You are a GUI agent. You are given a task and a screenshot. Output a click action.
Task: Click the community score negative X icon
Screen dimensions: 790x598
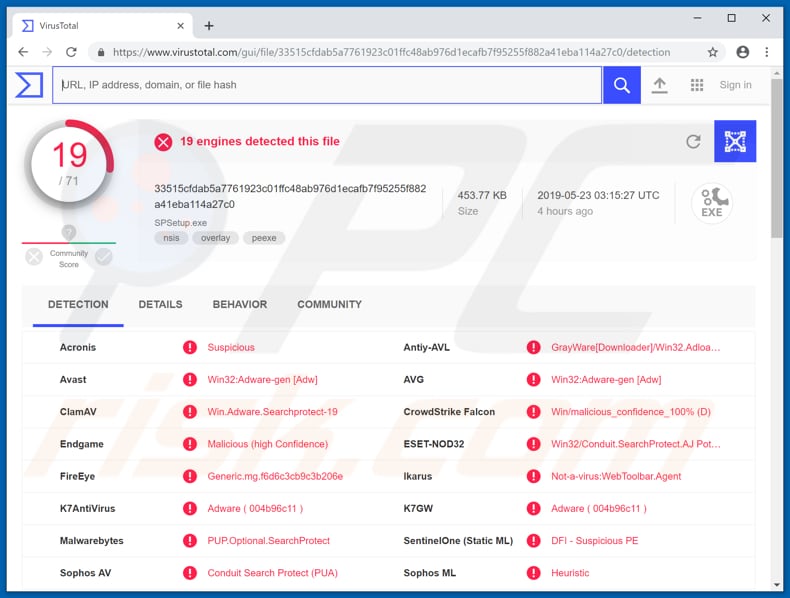click(34, 257)
